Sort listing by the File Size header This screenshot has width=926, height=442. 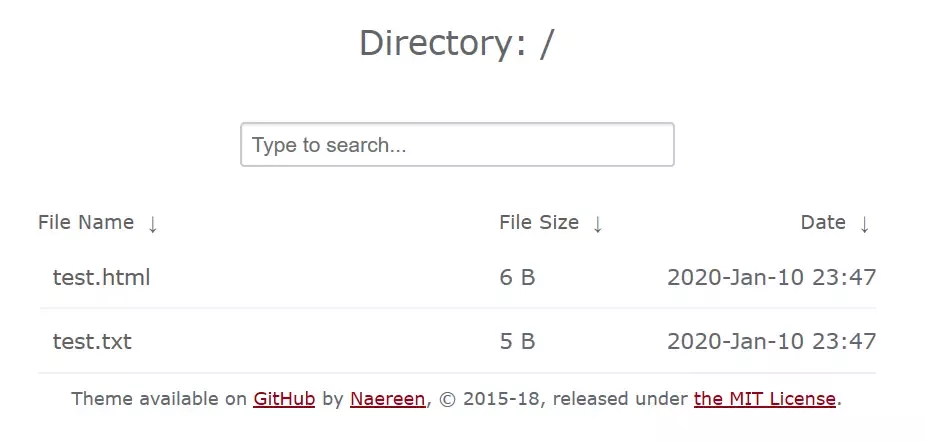tap(539, 223)
